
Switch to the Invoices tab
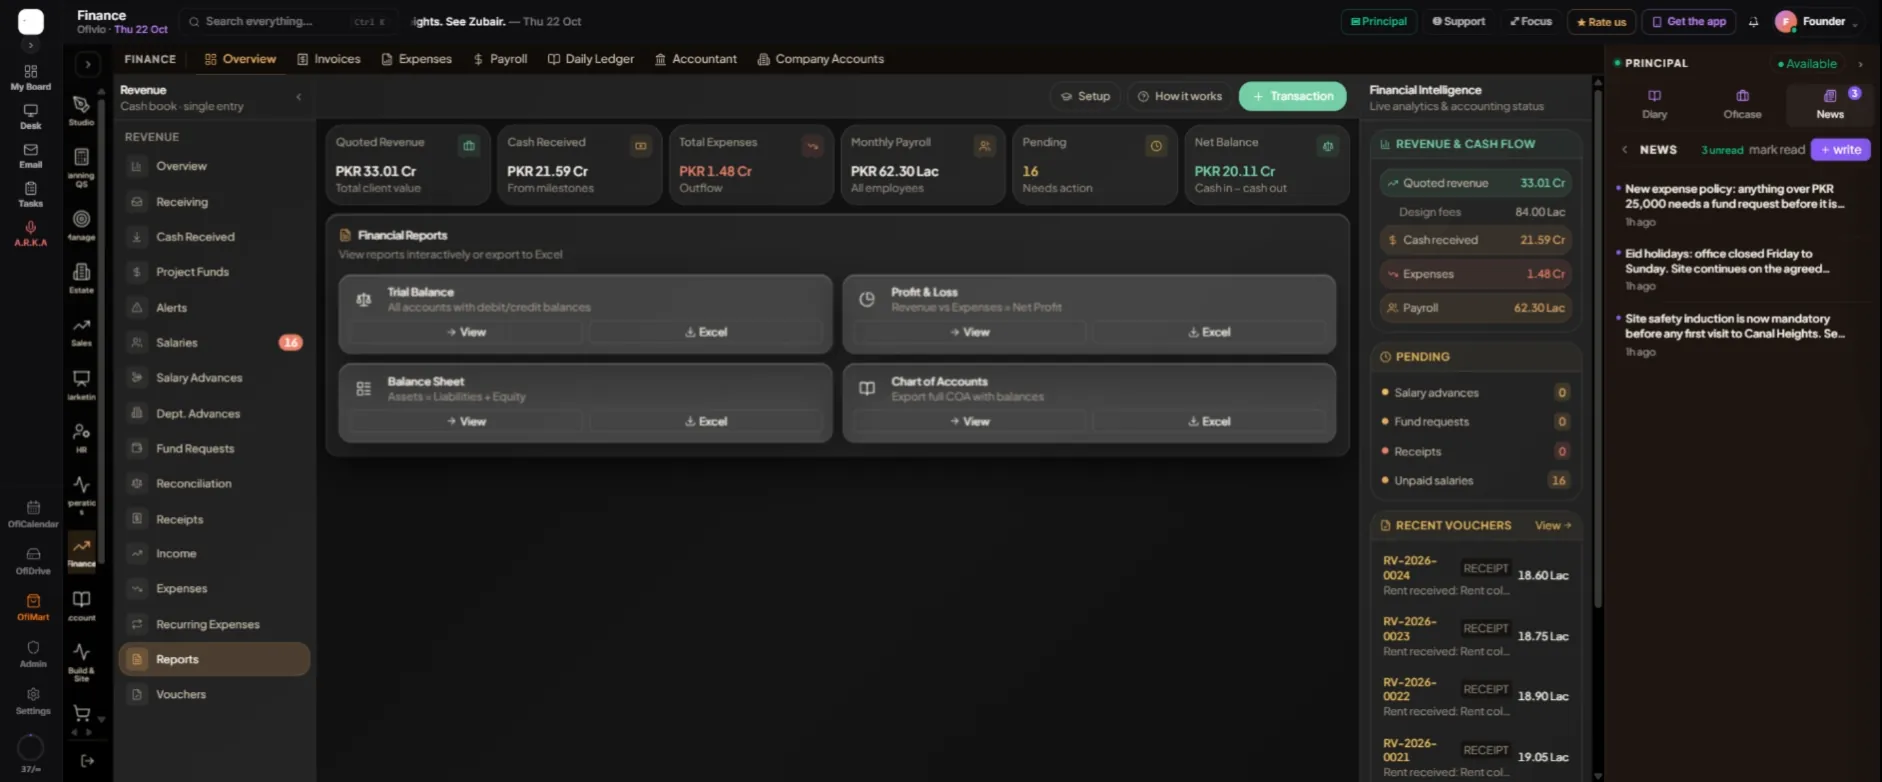point(329,59)
